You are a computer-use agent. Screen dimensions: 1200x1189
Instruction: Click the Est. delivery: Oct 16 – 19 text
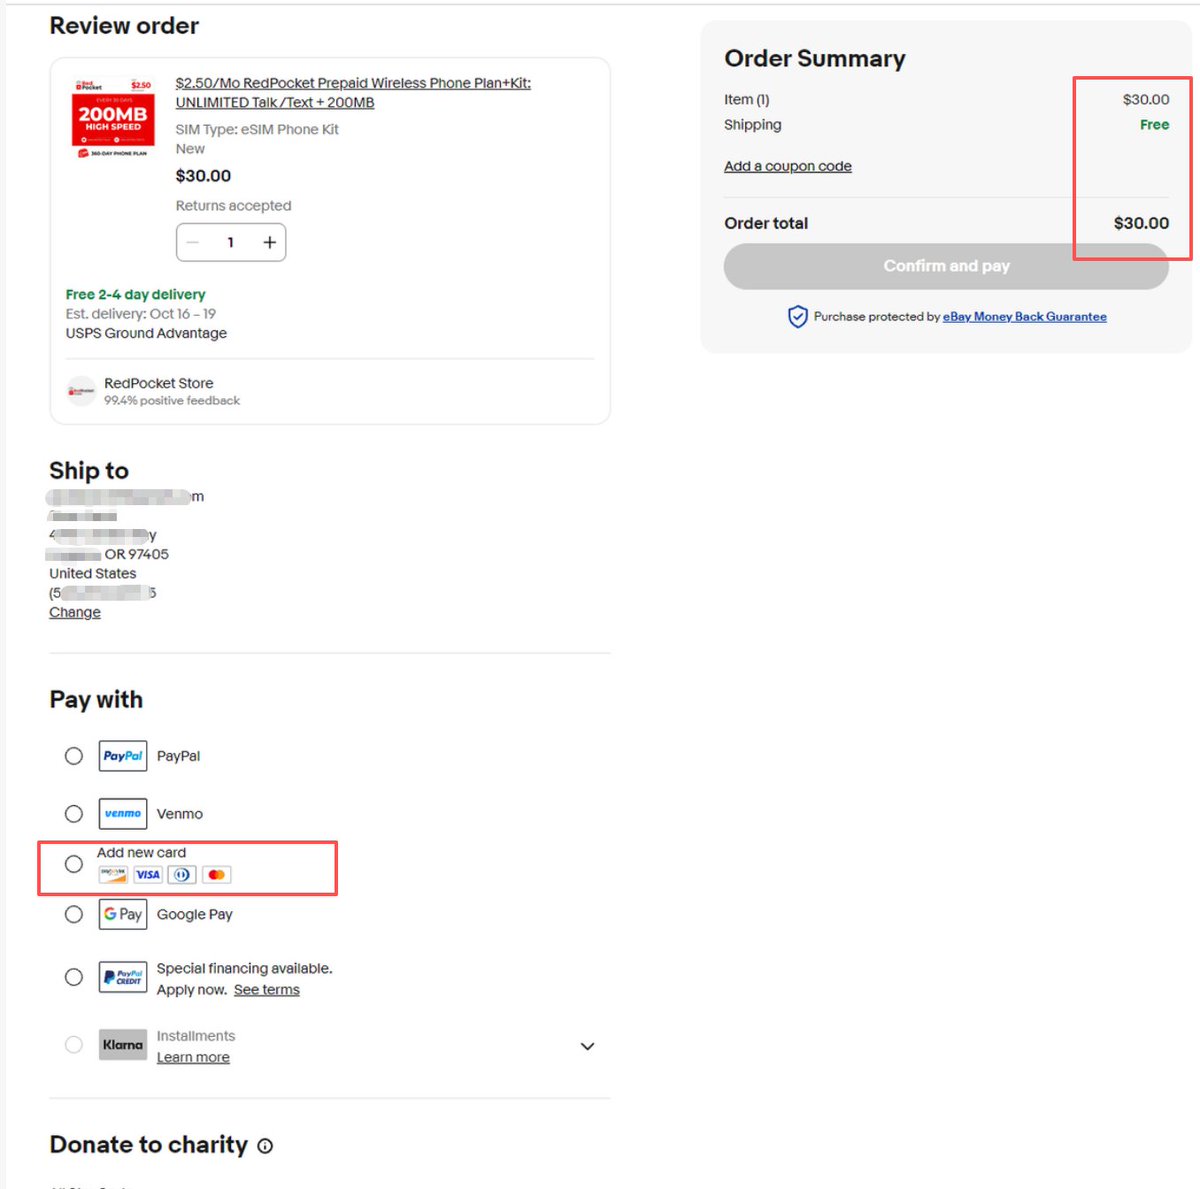[141, 314]
